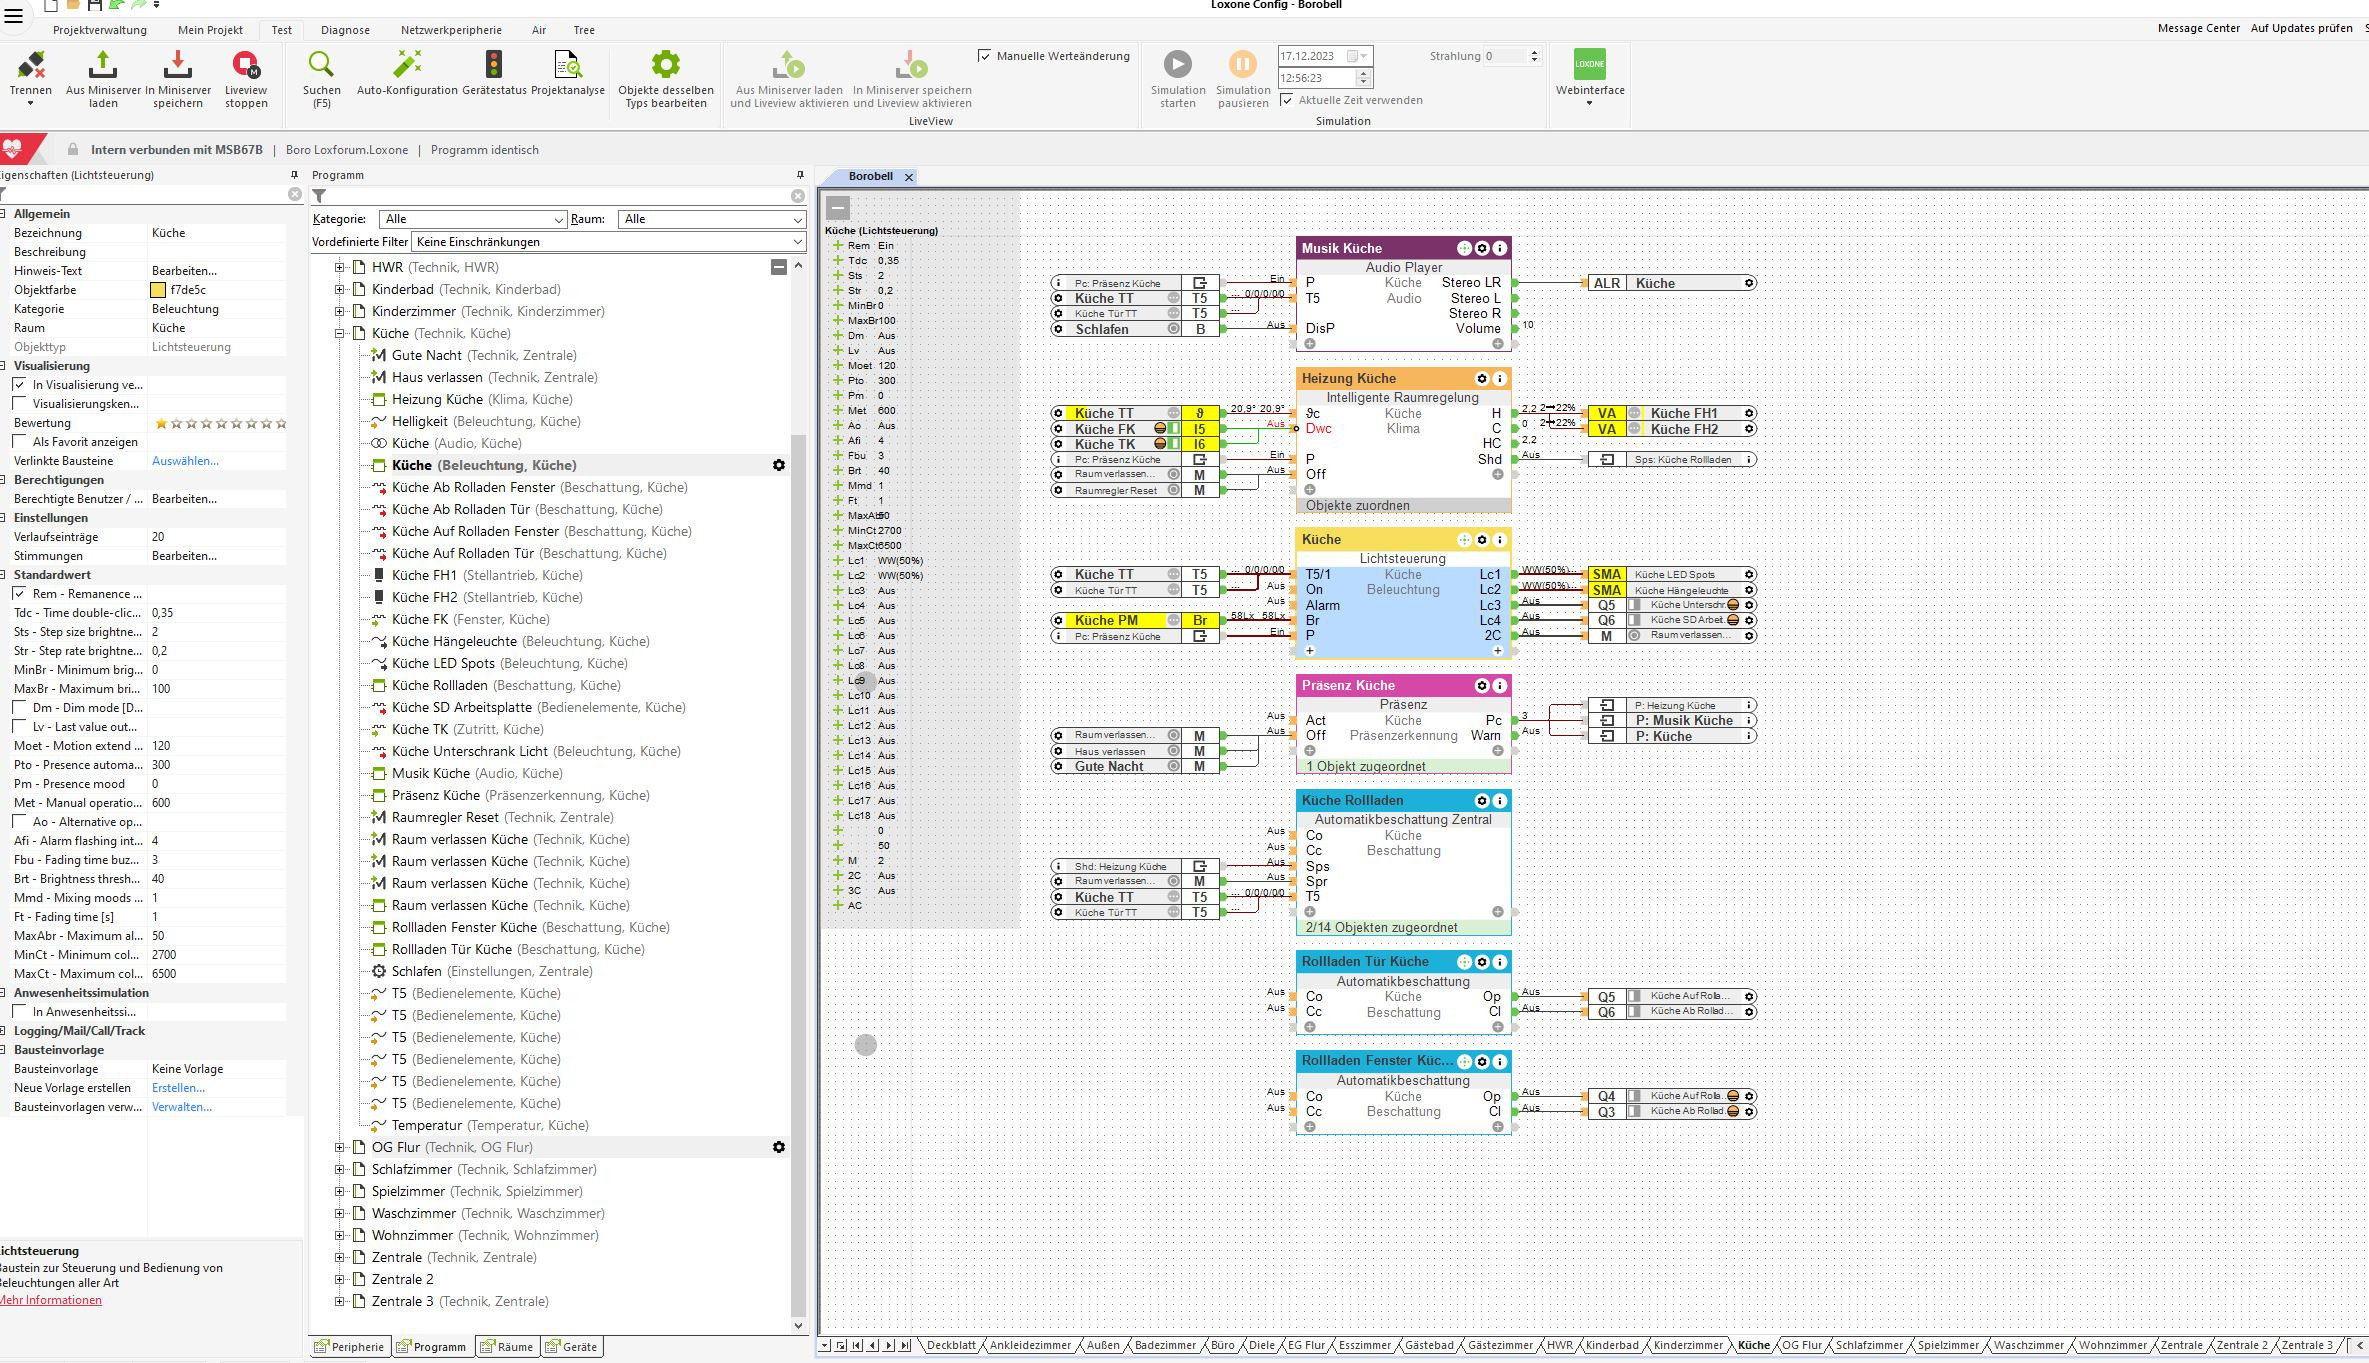
Task: Stop Liveview with the Liveview stoppen icon
Action: tap(246, 66)
